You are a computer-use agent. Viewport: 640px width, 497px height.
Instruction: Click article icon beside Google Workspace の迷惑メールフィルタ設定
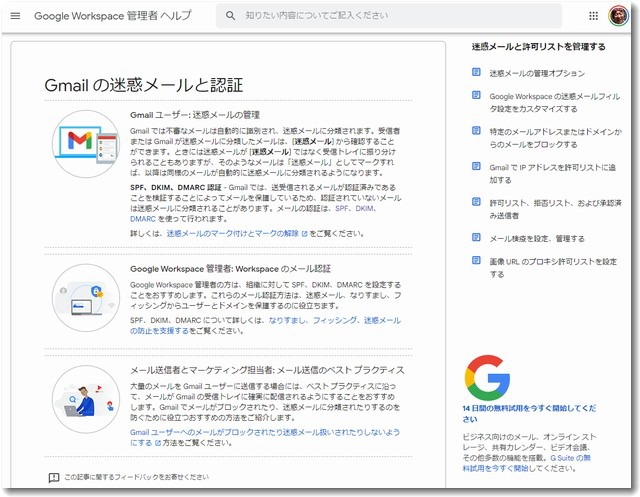pyautogui.click(x=476, y=95)
